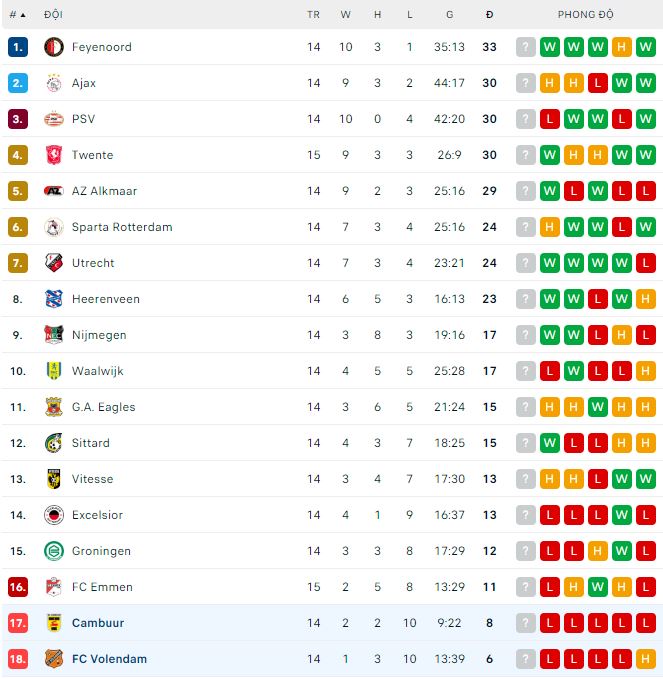Click the Ajax club logo
This screenshot has height=679, width=663.
[54, 83]
